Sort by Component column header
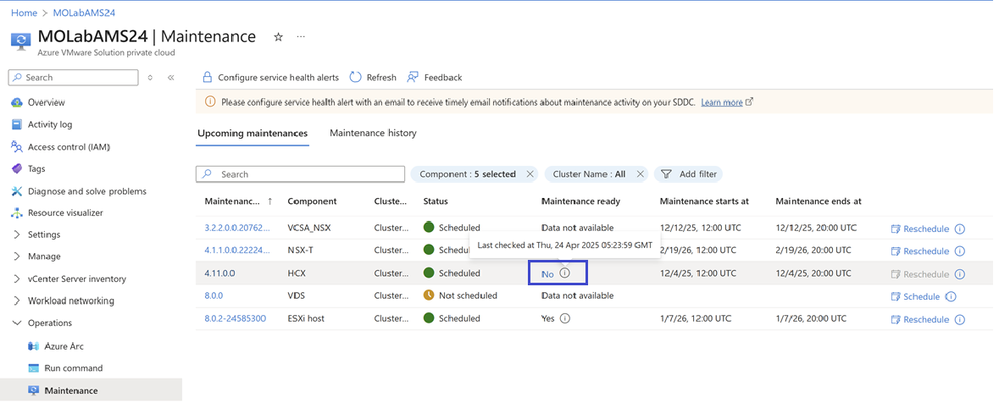The image size is (999, 413). pyautogui.click(x=312, y=201)
